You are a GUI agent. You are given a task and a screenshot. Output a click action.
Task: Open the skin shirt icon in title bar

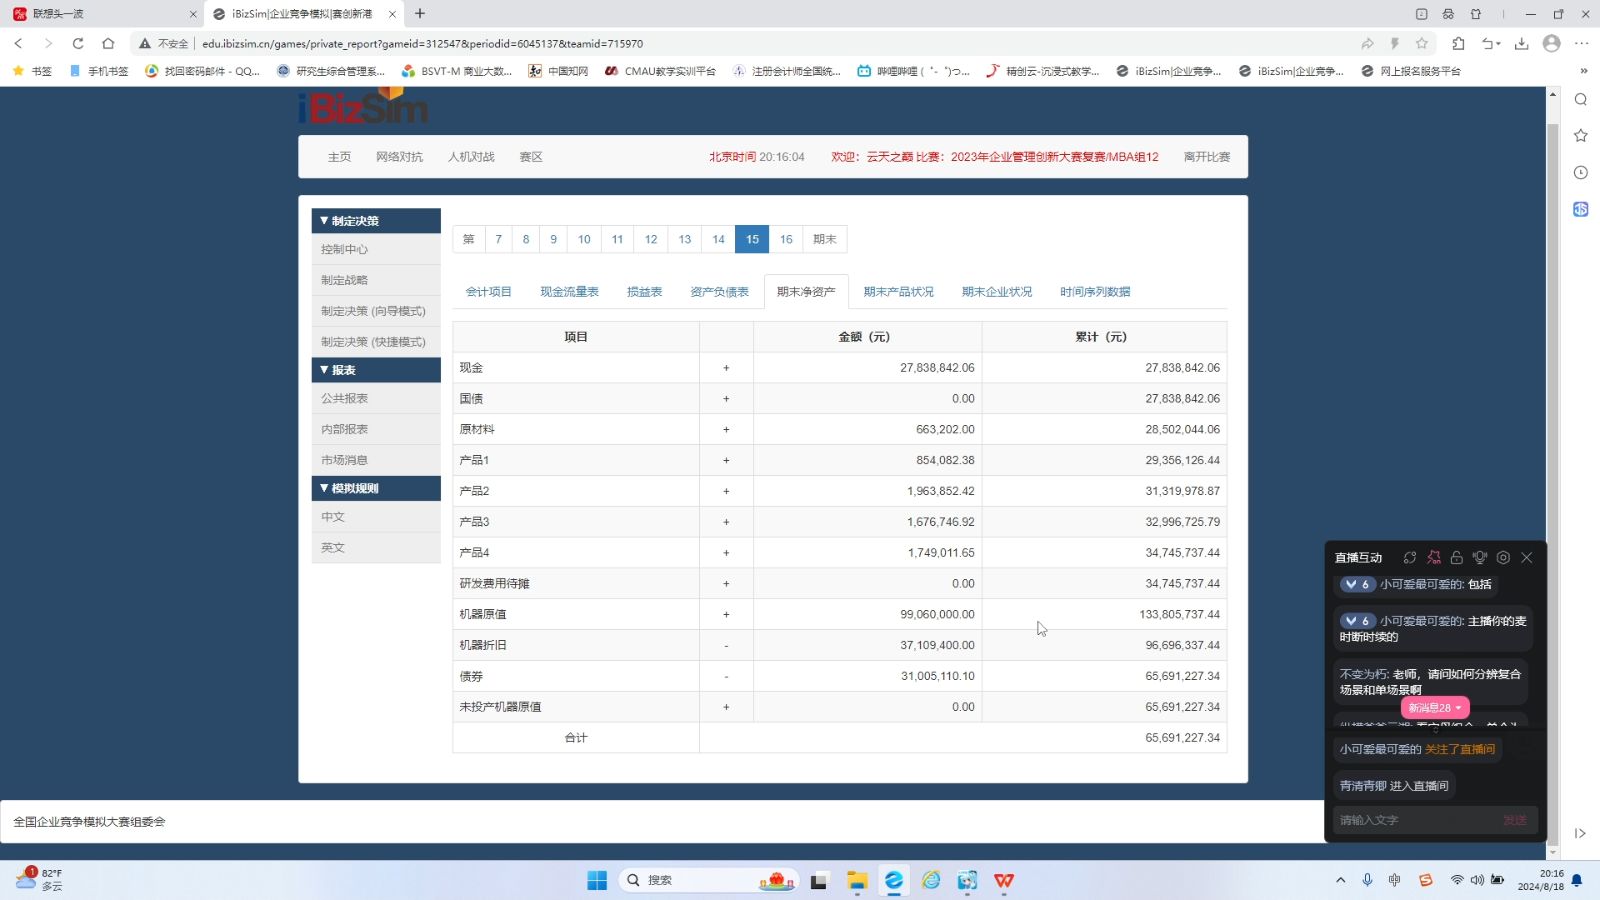tap(1476, 14)
